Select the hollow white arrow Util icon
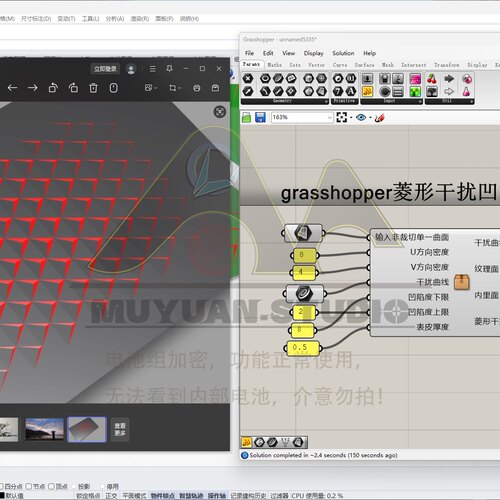This screenshot has width=500, height=500. click(x=449, y=91)
